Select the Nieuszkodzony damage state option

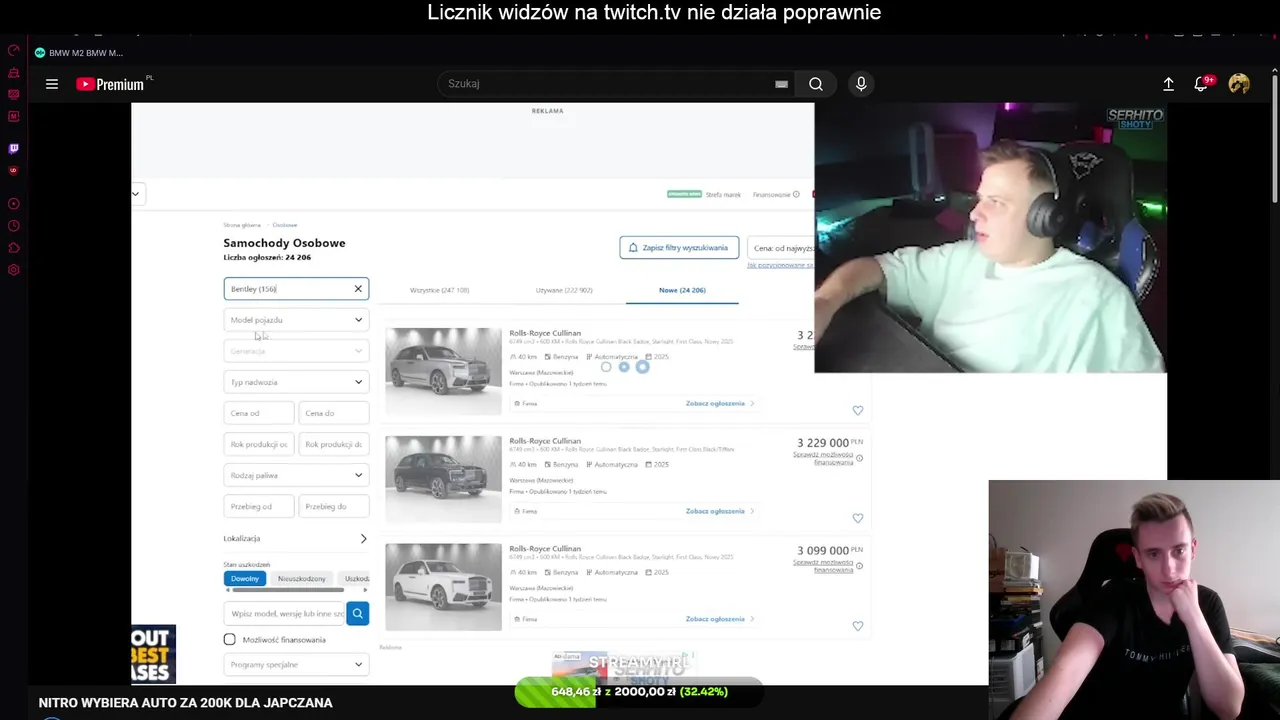302,579
